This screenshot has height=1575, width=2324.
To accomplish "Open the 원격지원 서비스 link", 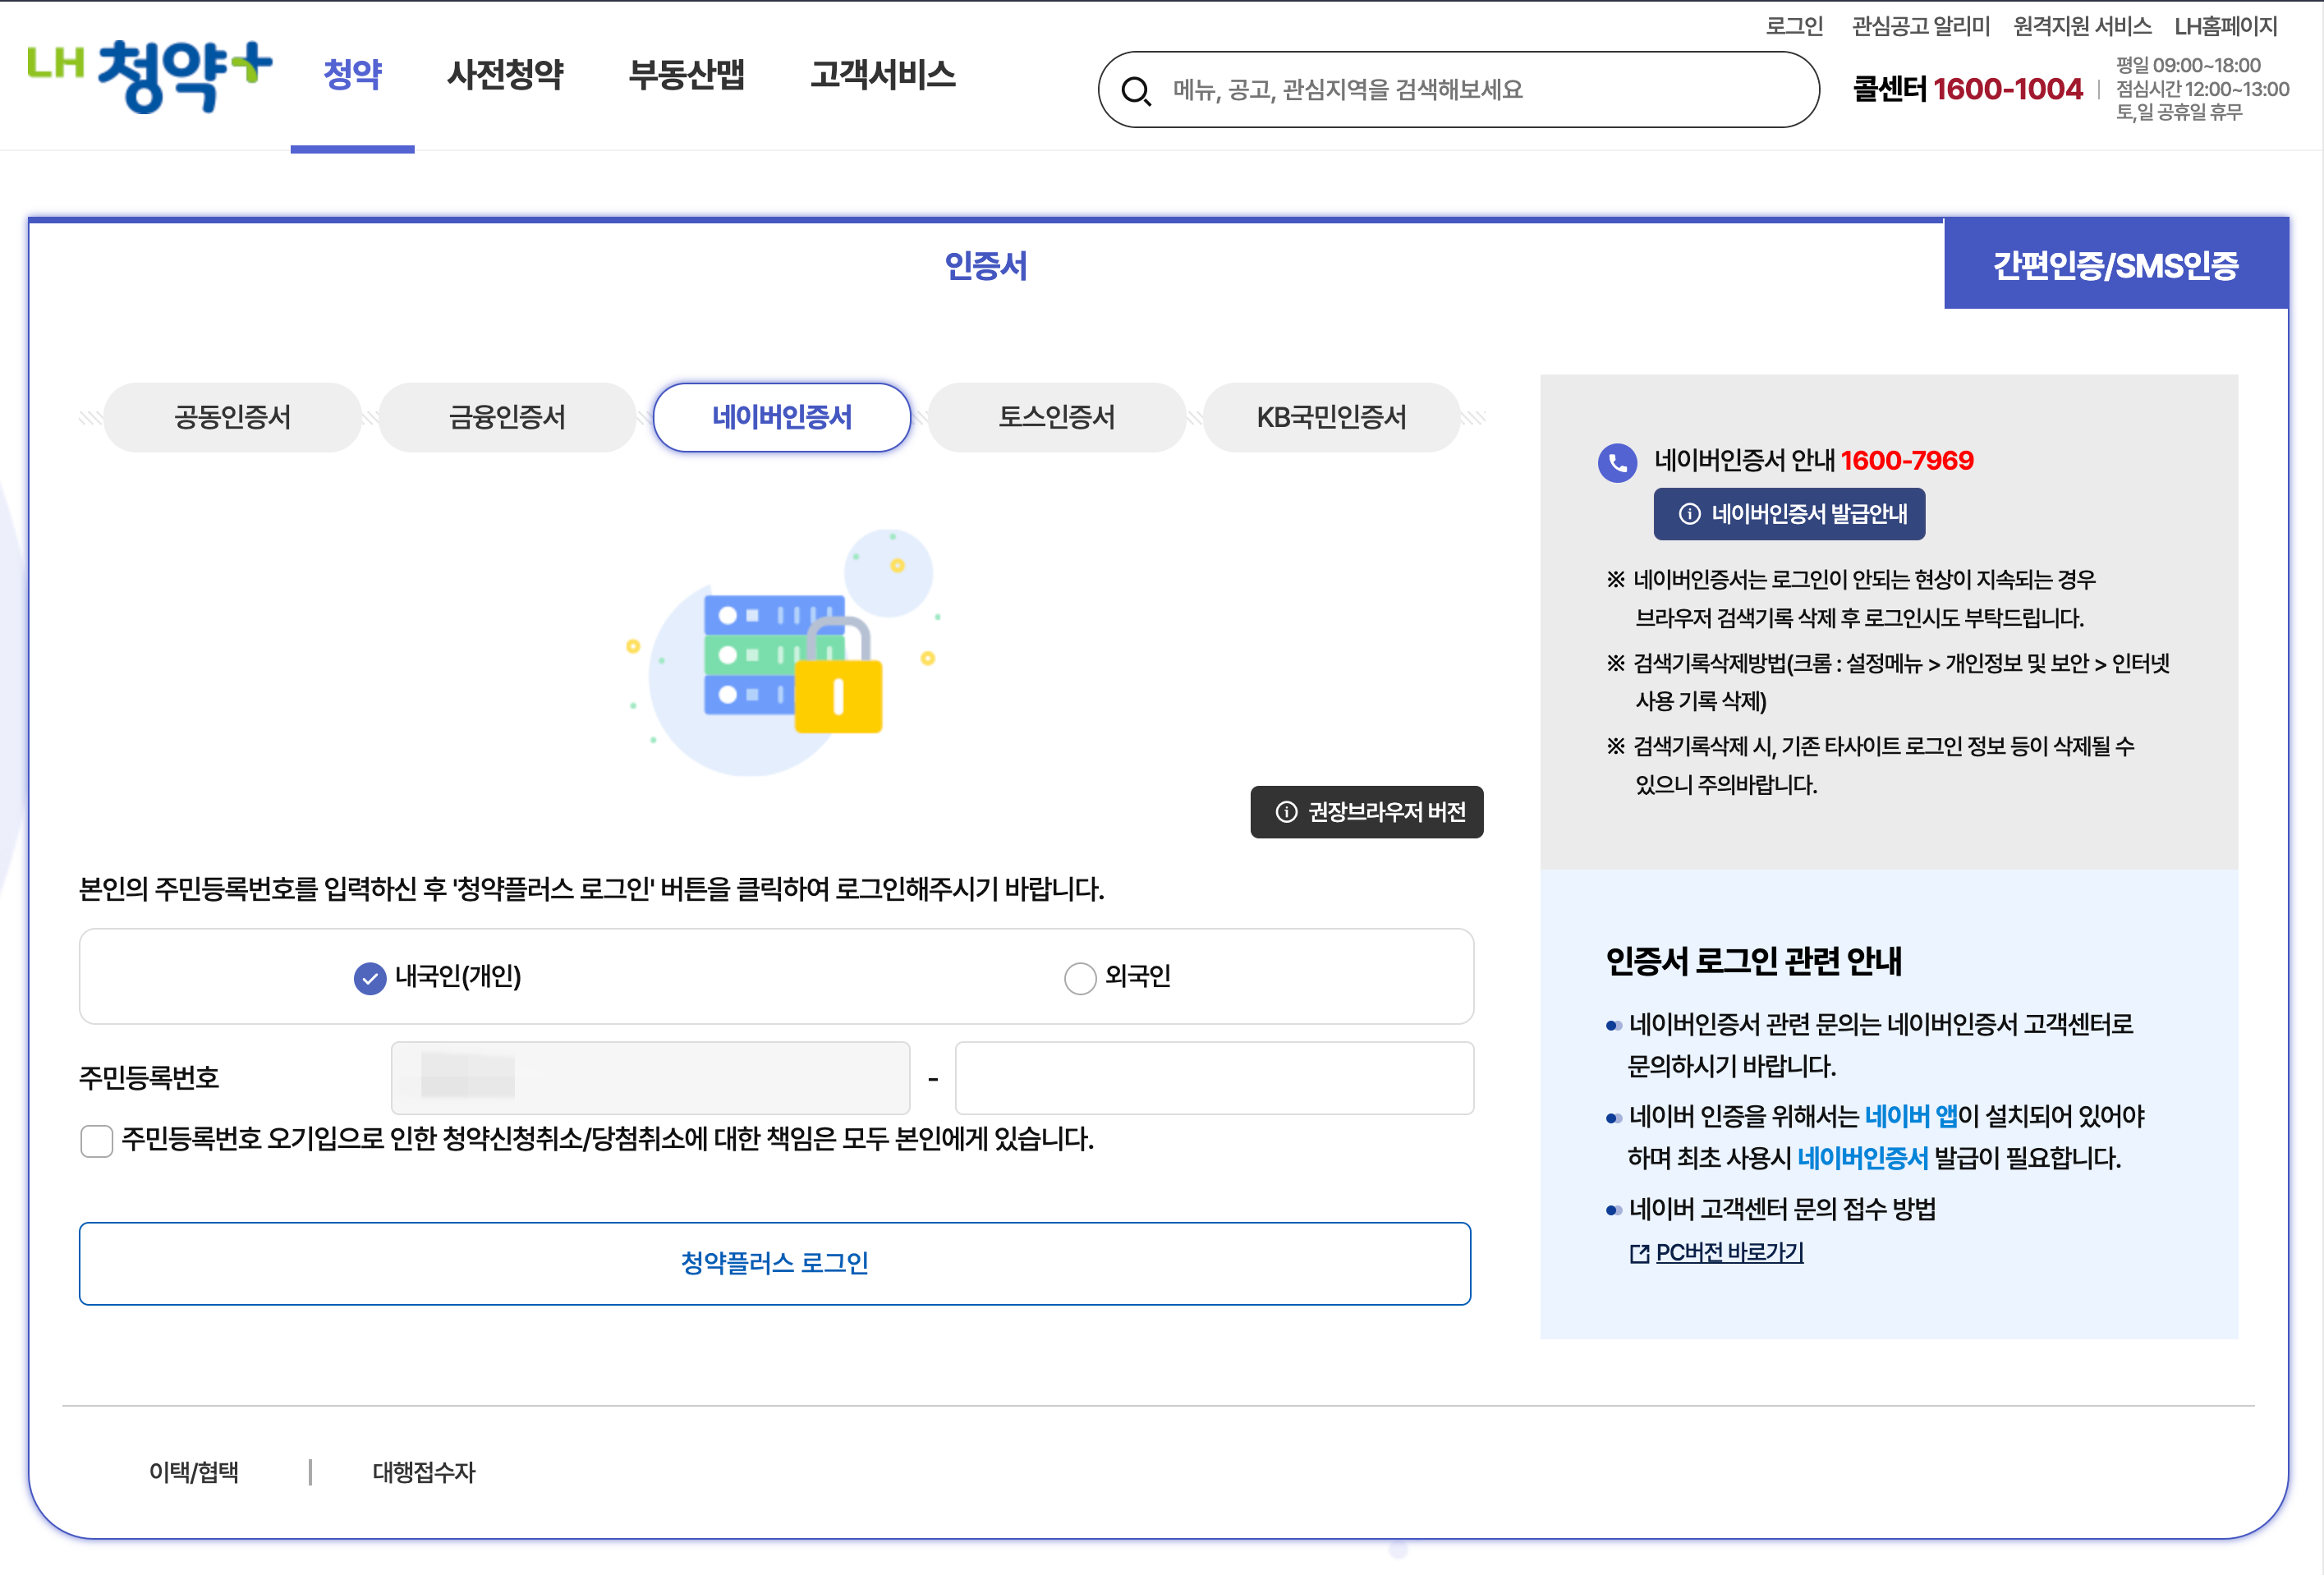I will (2082, 26).
